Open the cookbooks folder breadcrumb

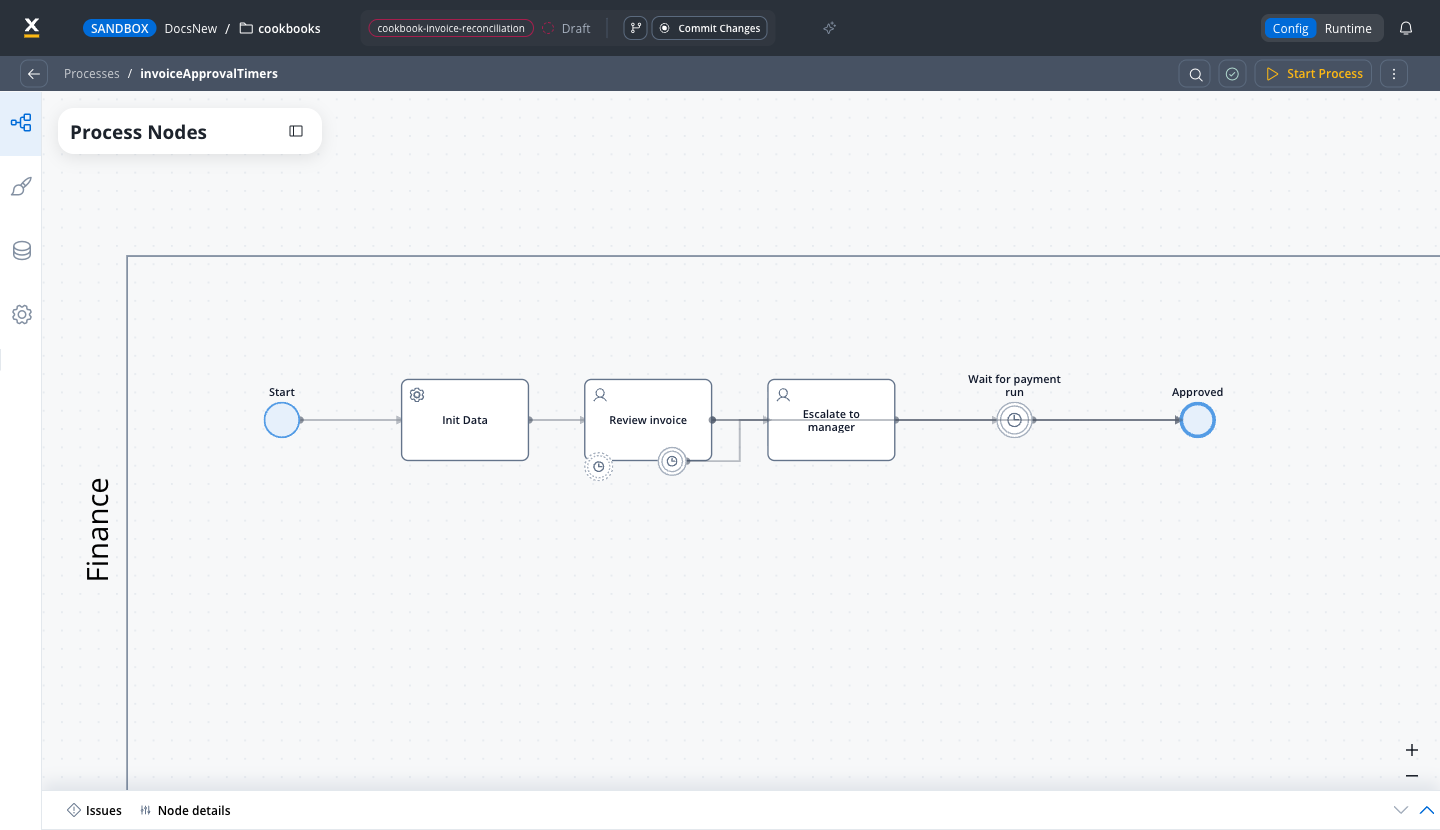280,28
